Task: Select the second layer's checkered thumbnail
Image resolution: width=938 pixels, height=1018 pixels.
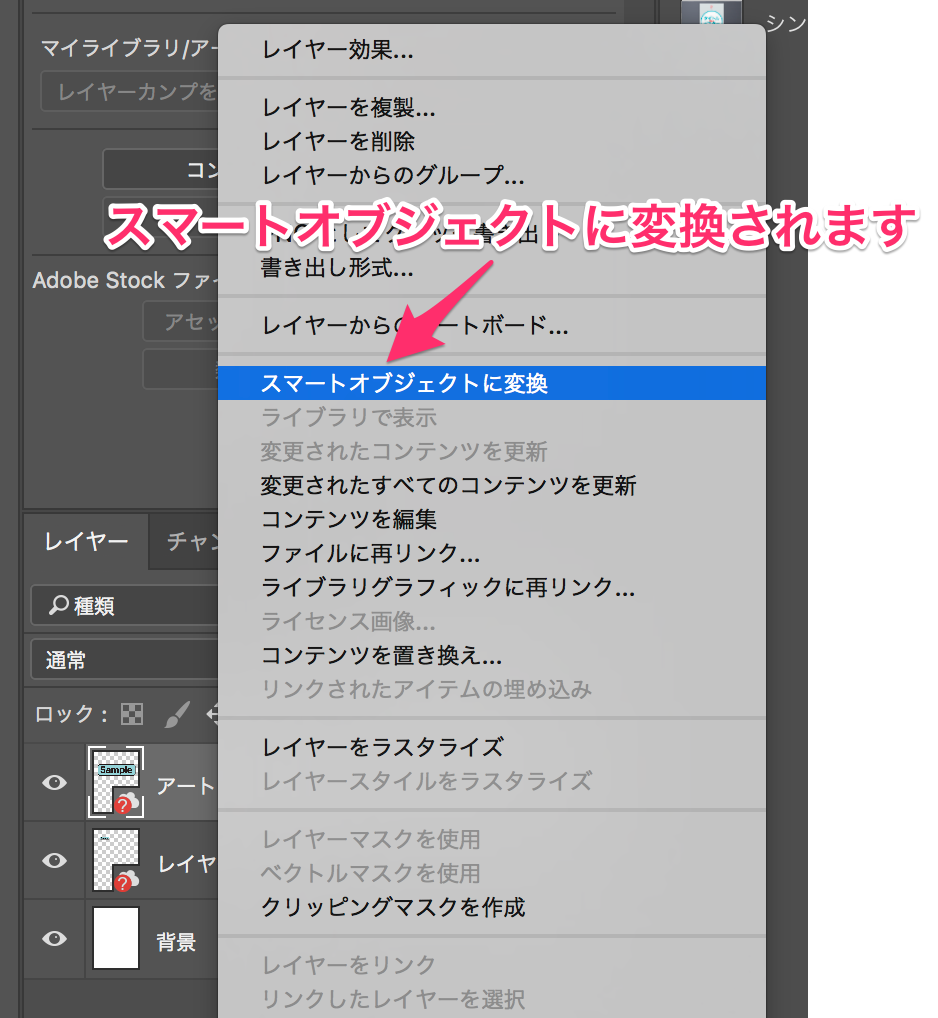Action: (116, 860)
